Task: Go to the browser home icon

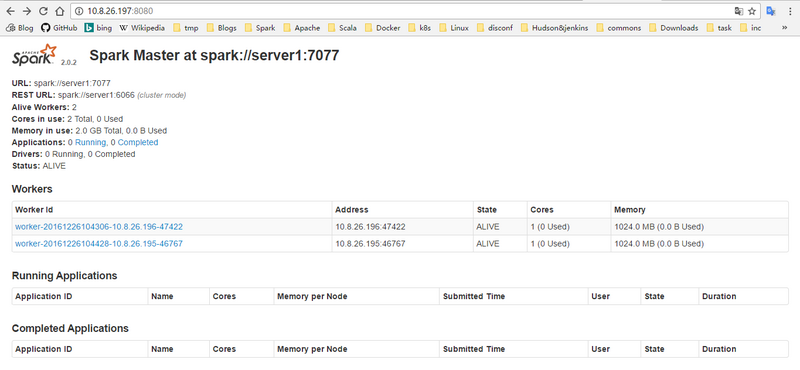Action: pyautogui.click(x=60, y=11)
